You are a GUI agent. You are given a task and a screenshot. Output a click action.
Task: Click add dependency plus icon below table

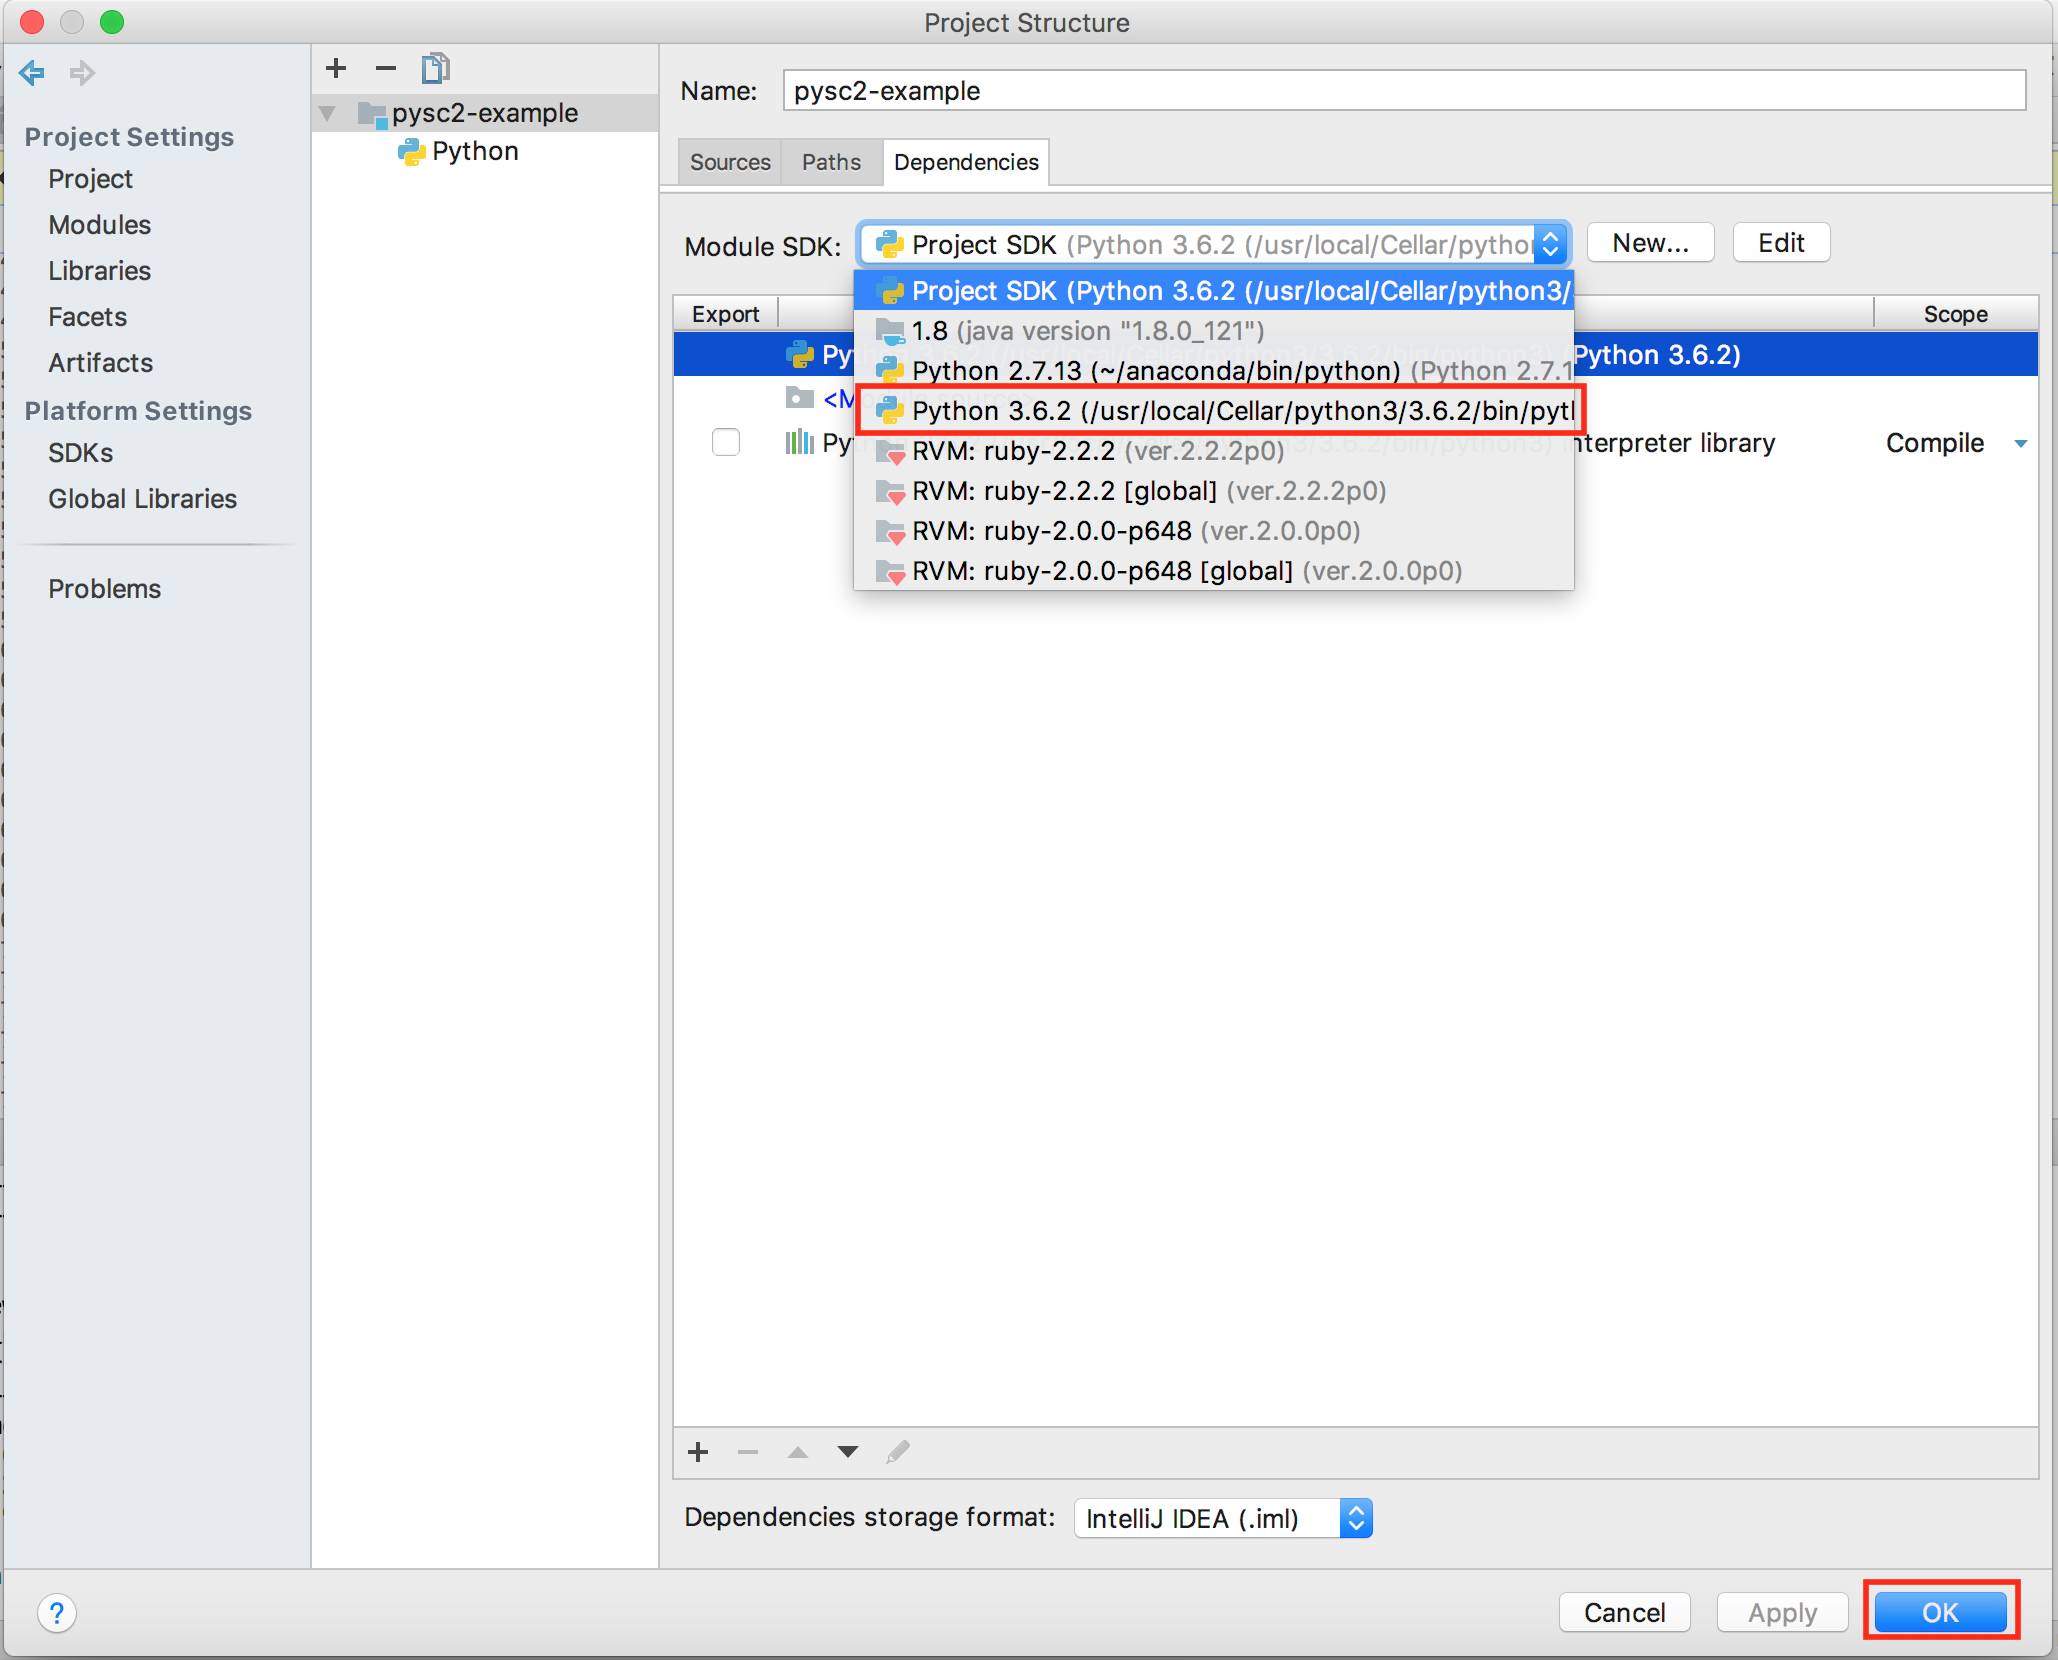coord(698,1452)
